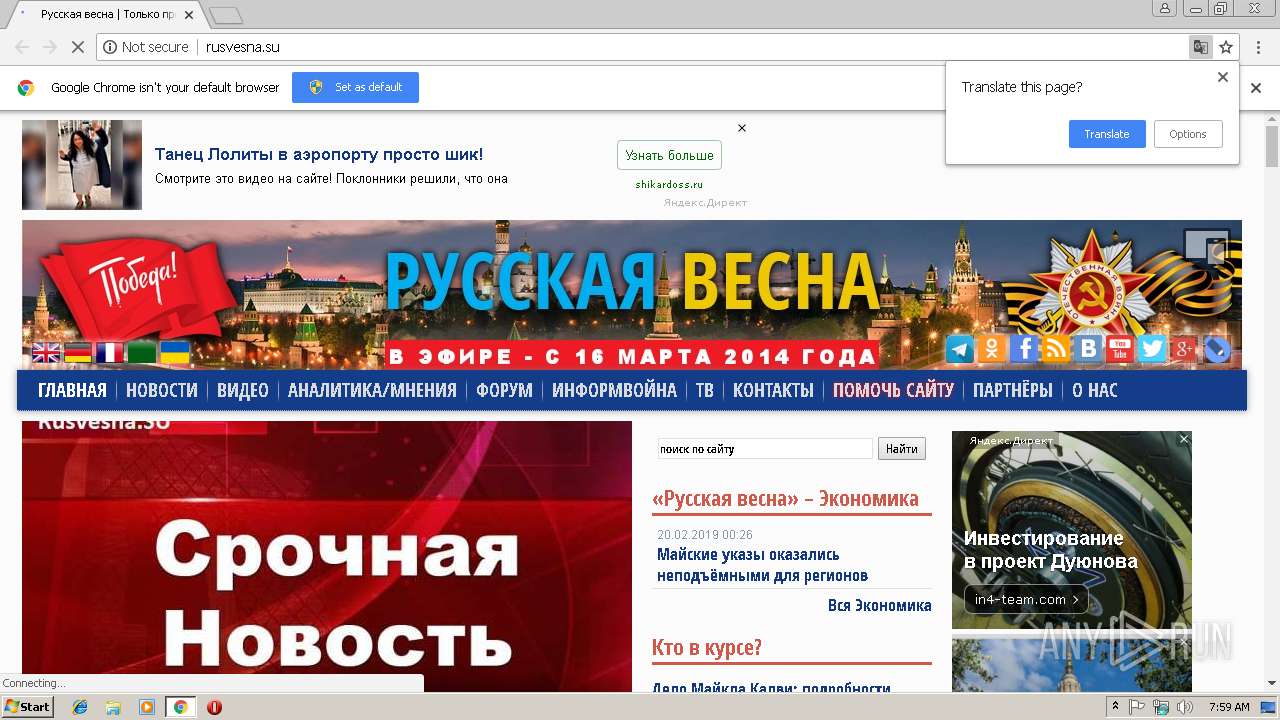Click the Action Center flag tray icon

(1137, 707)
